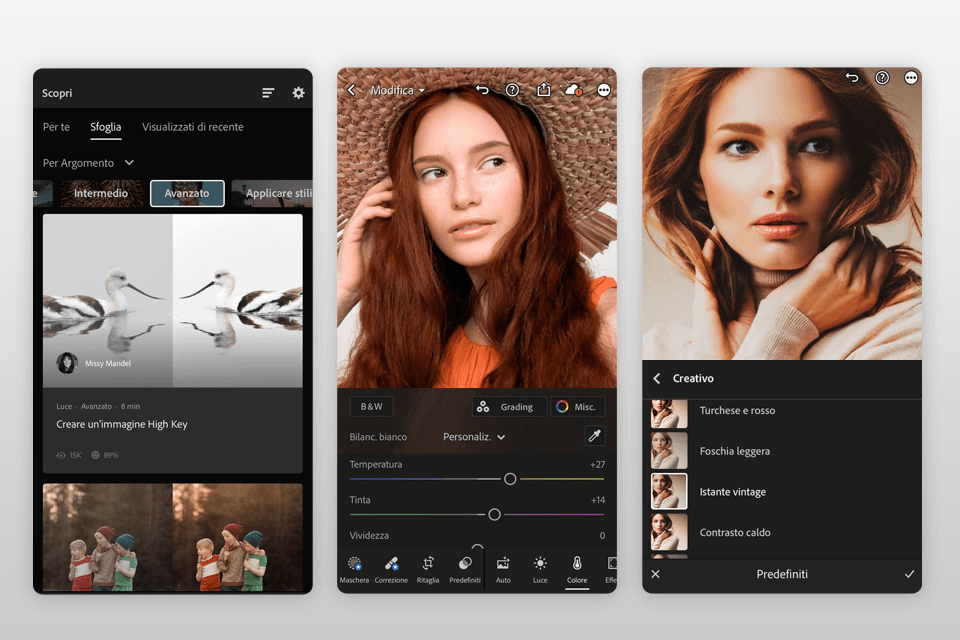Cancel Predefiniti with X icon
This screenshot has height=640, width=960.
click(x=656, y=574)
